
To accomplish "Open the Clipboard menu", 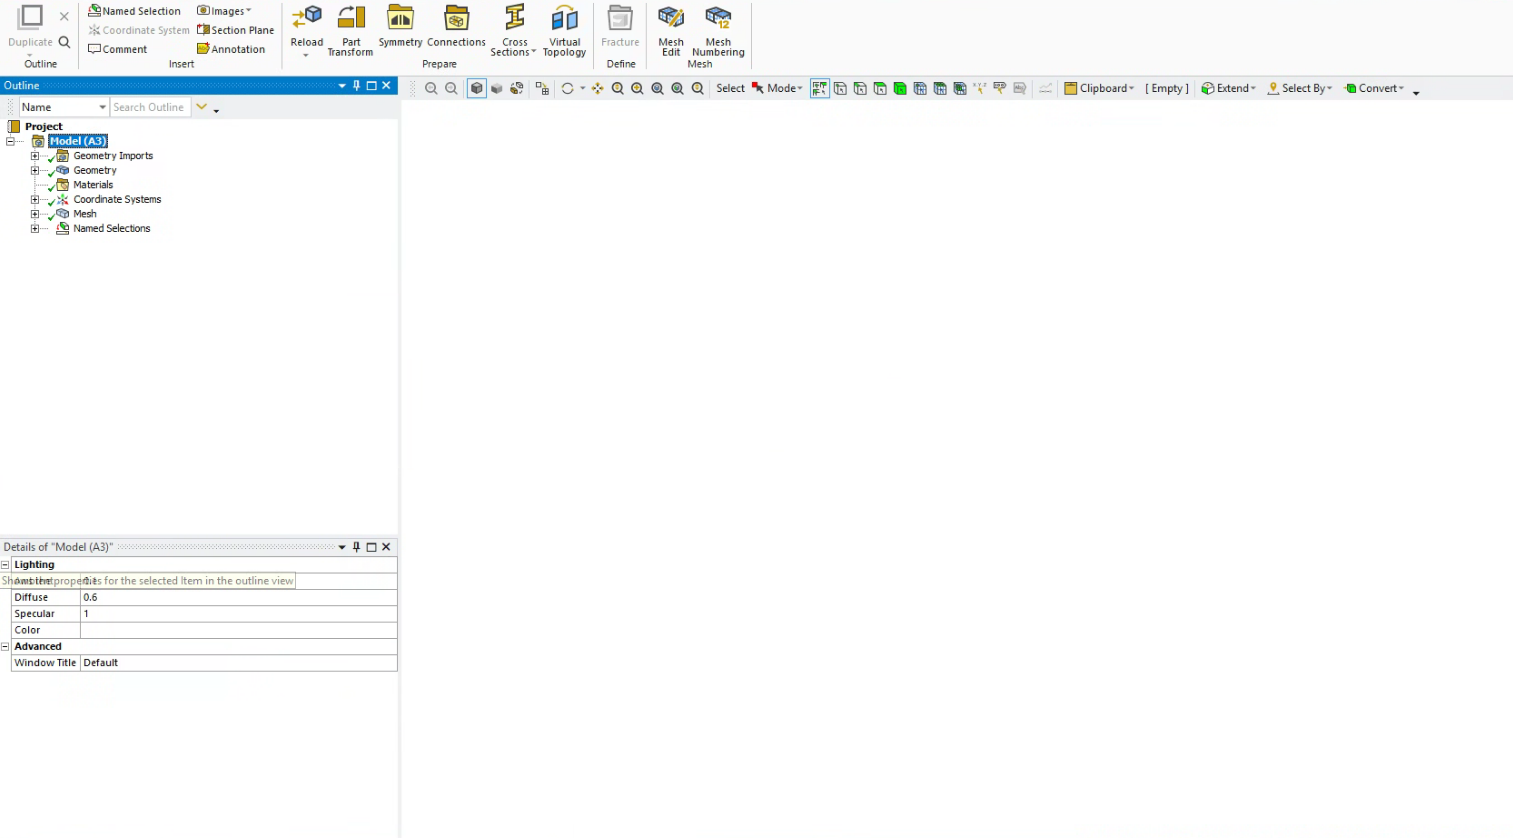I will [x=1099, y=88].
